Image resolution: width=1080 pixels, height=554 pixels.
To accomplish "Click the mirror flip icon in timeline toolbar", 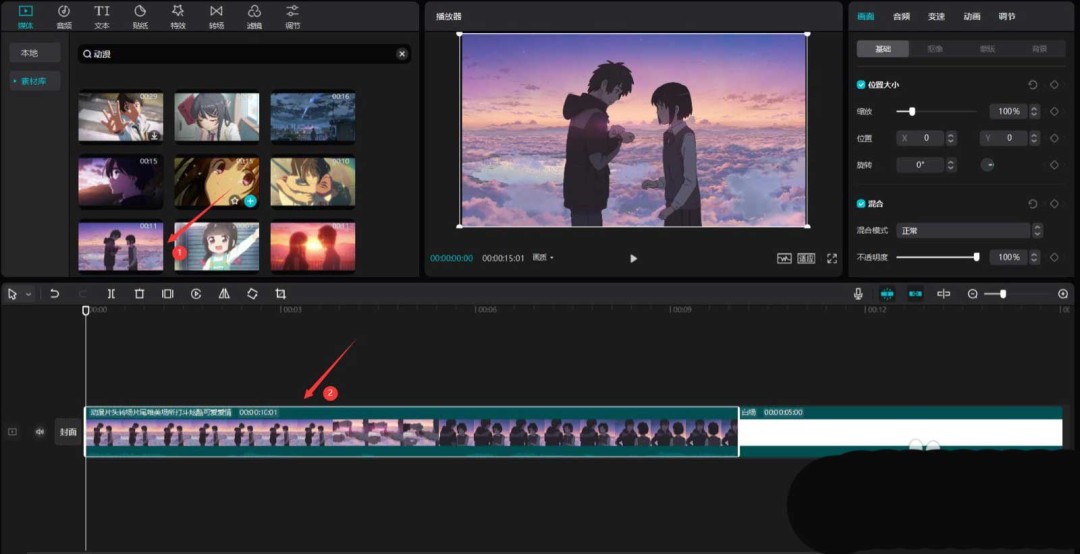I will point(224,294).
